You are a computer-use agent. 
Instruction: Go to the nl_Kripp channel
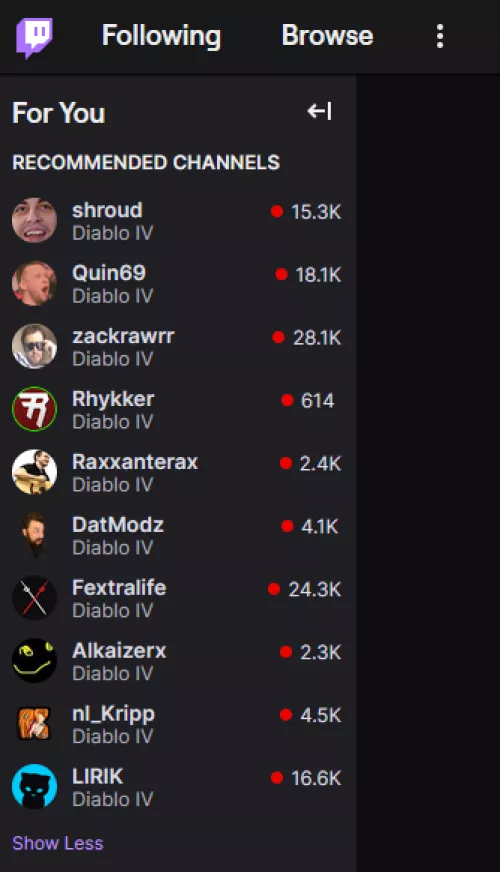[113, 714]
